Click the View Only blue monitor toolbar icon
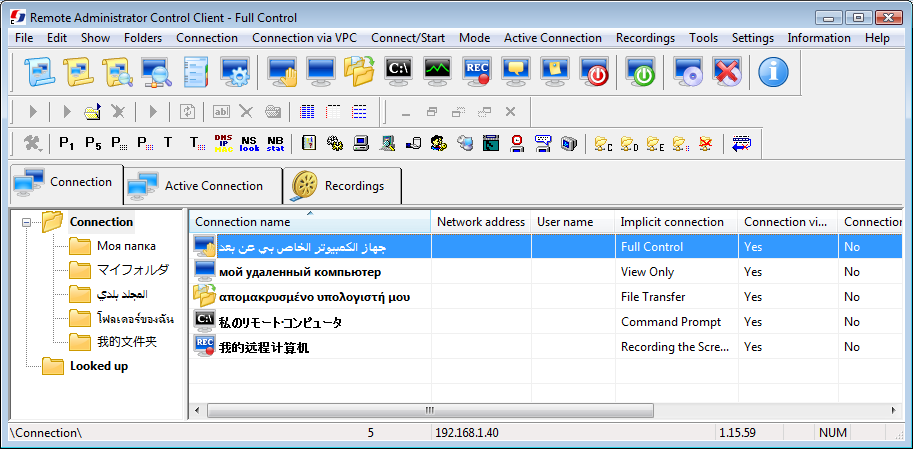913x449 pixels. click(x=321, y=72)
